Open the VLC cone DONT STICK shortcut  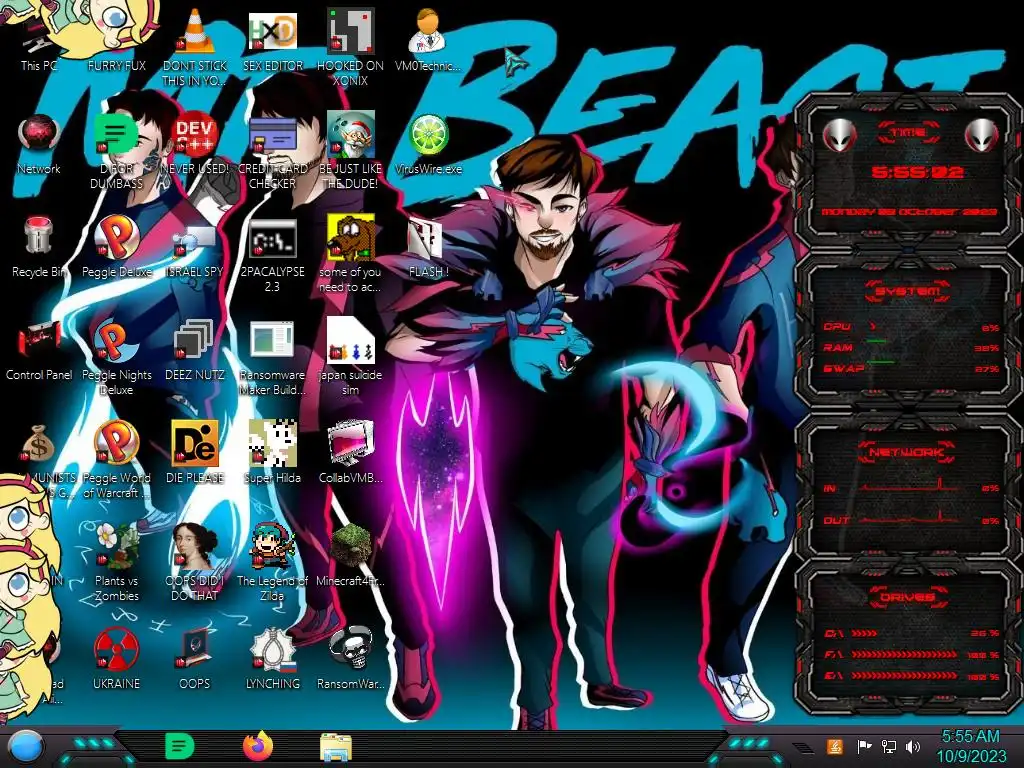(195, 47)
